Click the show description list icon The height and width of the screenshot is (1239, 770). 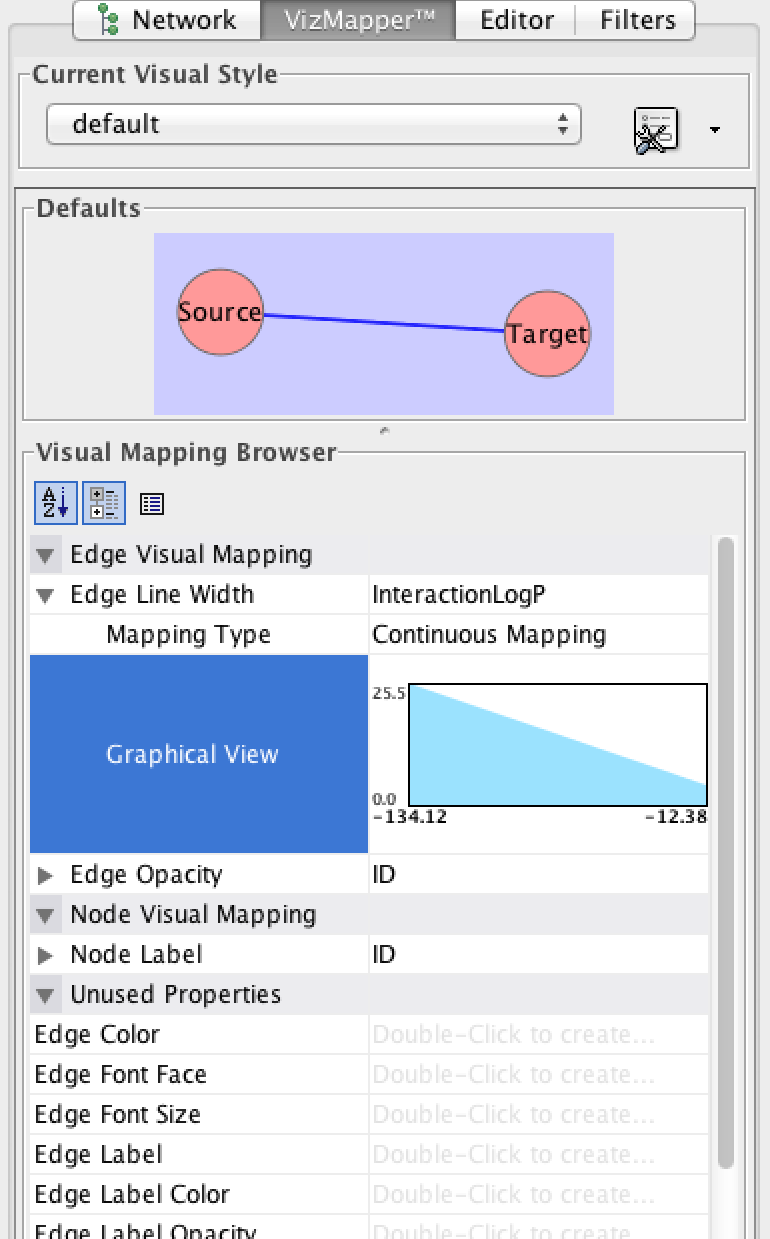(x=152, y=504)
